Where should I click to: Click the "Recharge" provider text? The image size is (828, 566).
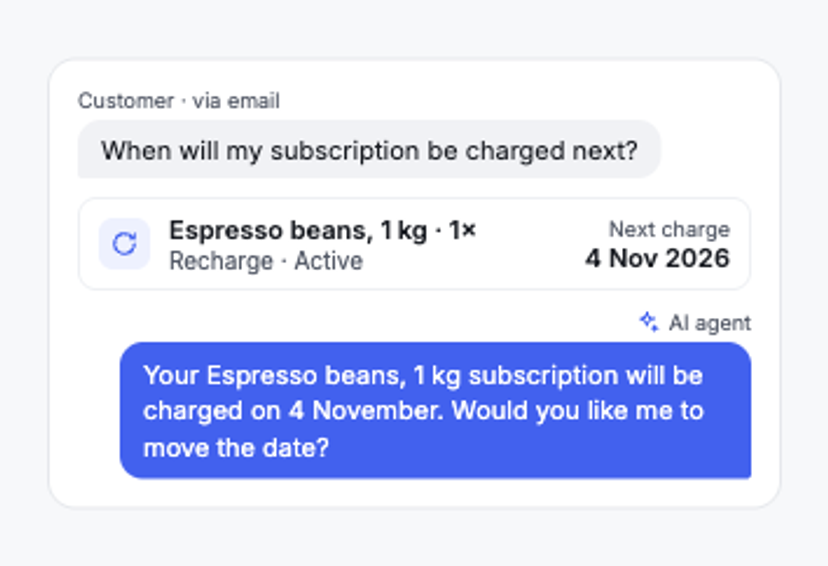pyautogui.click(x=221, y=261)
